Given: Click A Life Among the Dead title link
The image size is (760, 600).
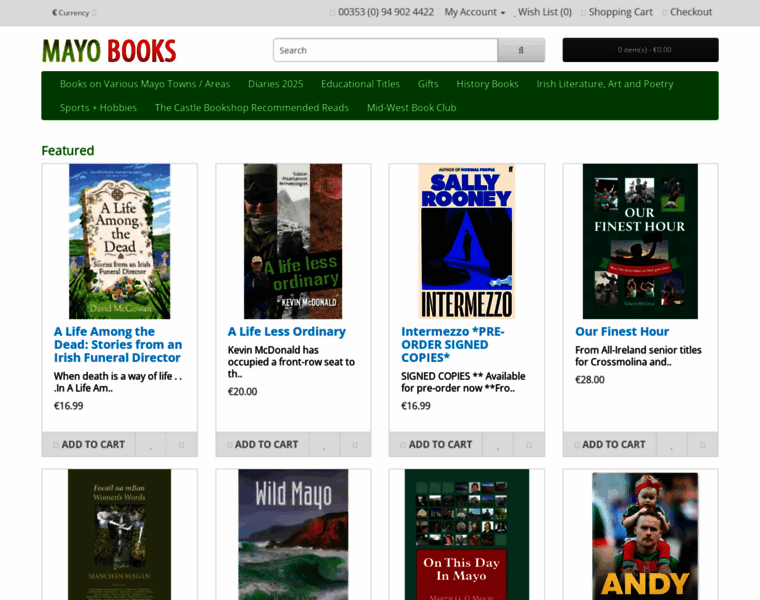Looking at the screenshot, I should (118, 345).
